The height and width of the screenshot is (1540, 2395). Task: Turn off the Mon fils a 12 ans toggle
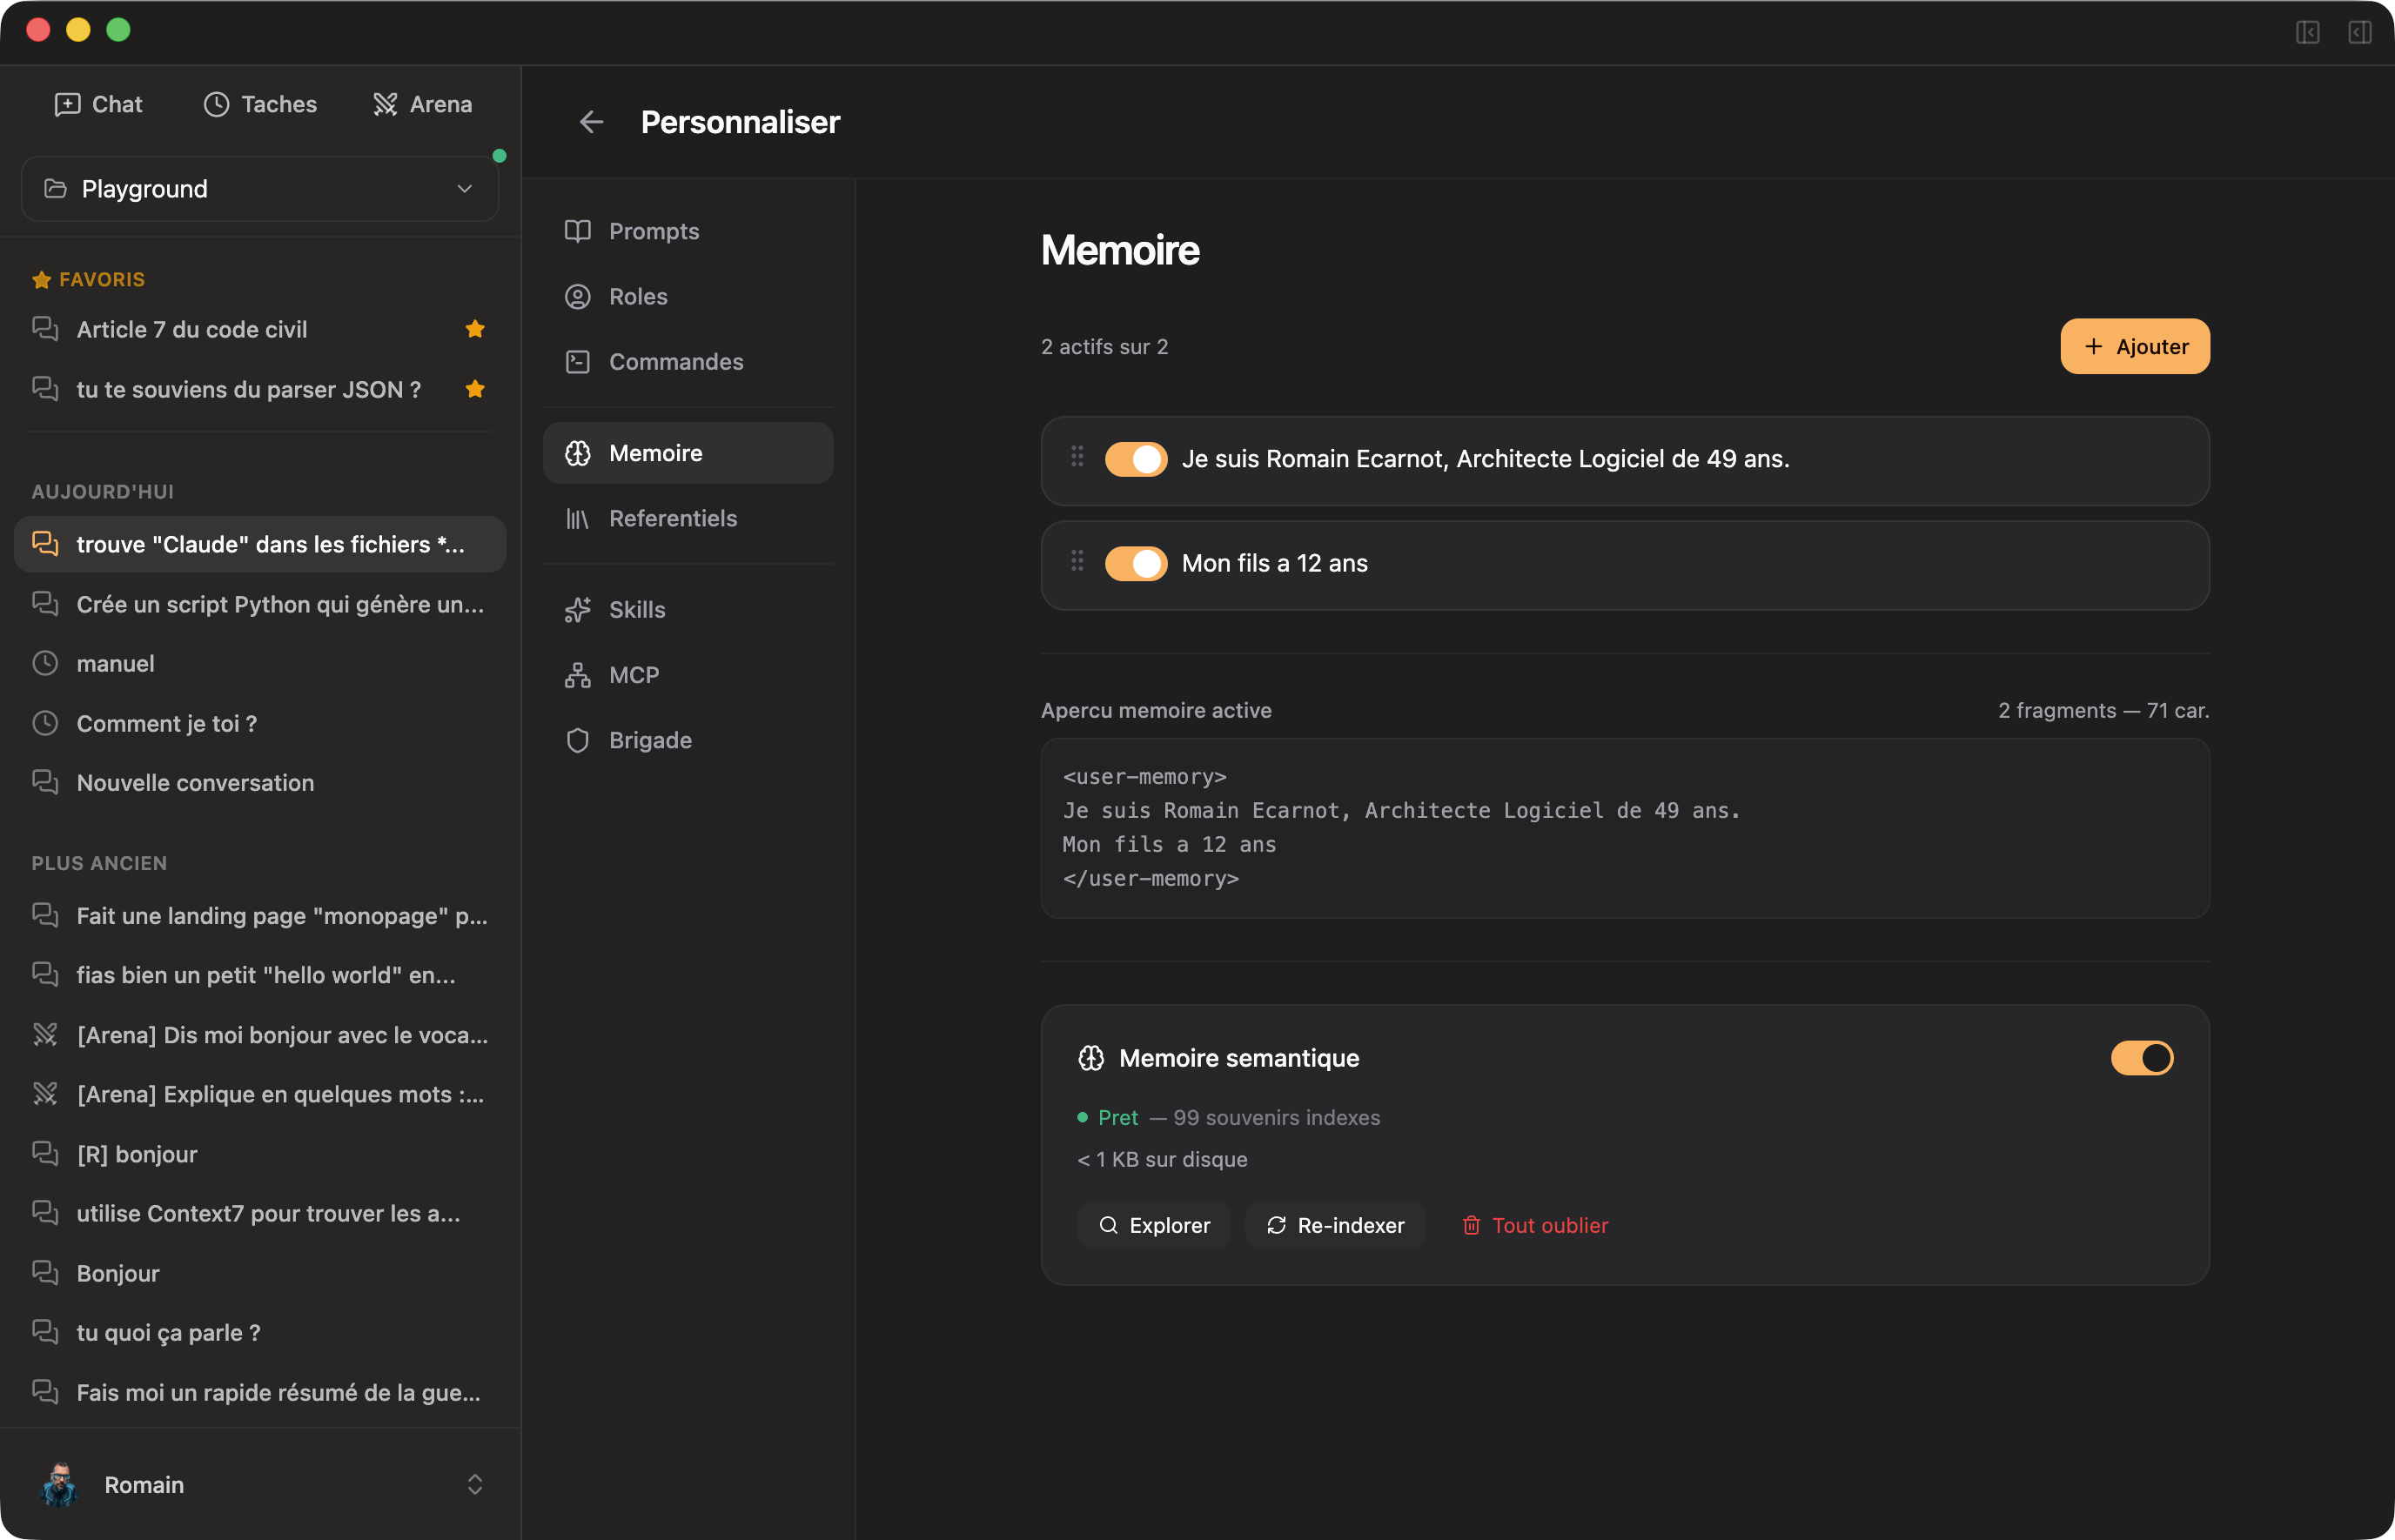1135,563
